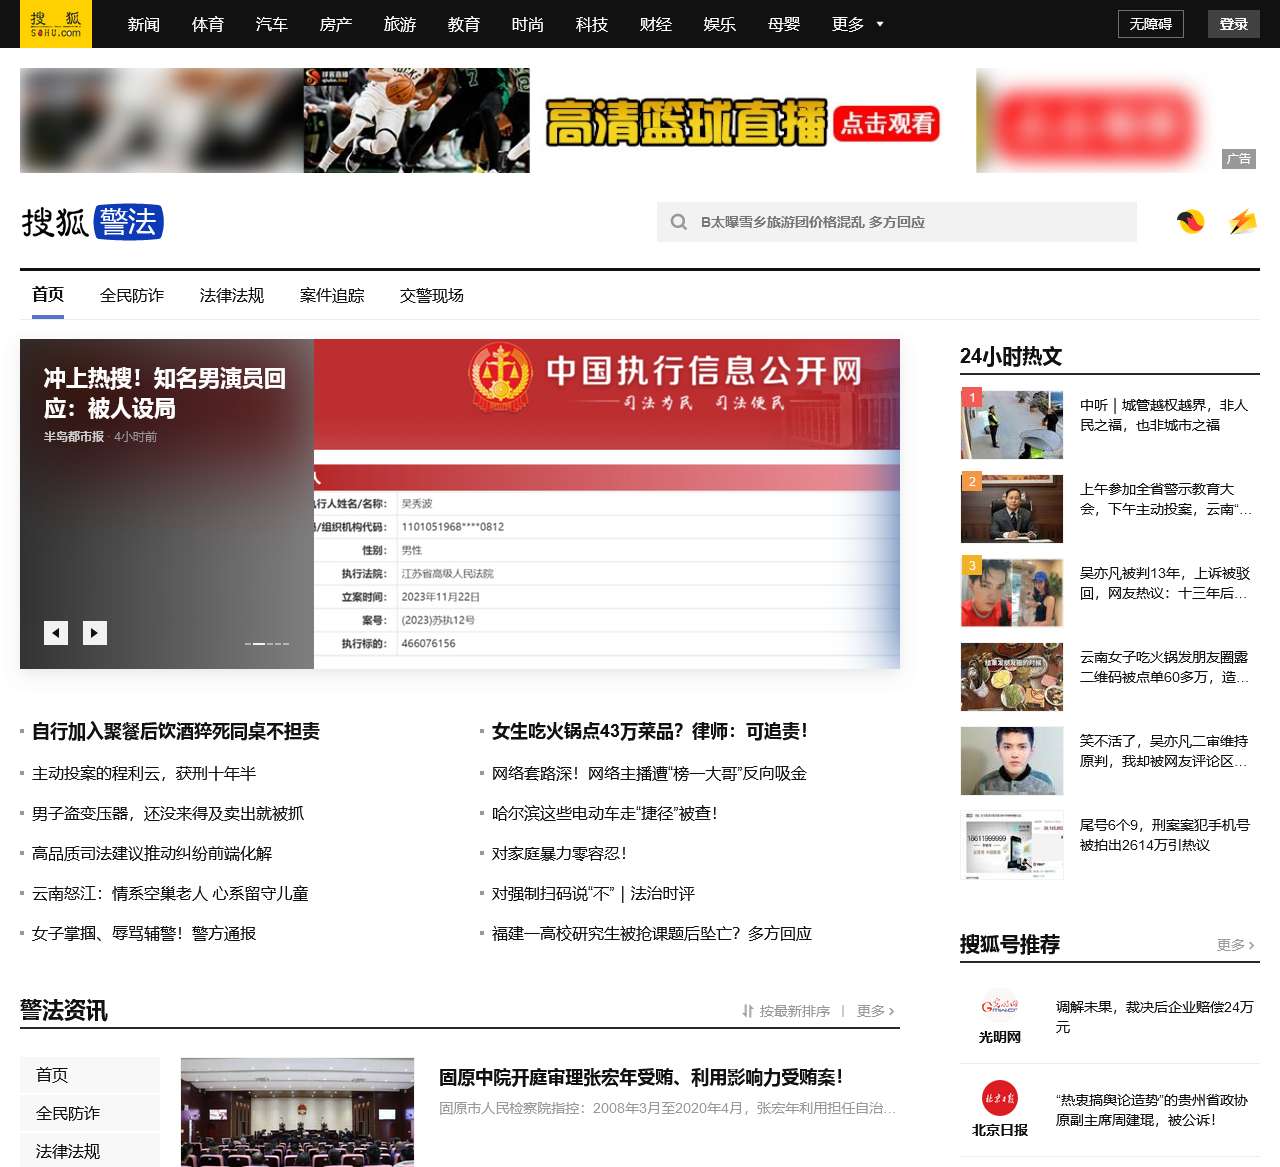
Task: Open 调解未果,裁决后企业赔偿24万元 article
Action: coord(1155,1017)
